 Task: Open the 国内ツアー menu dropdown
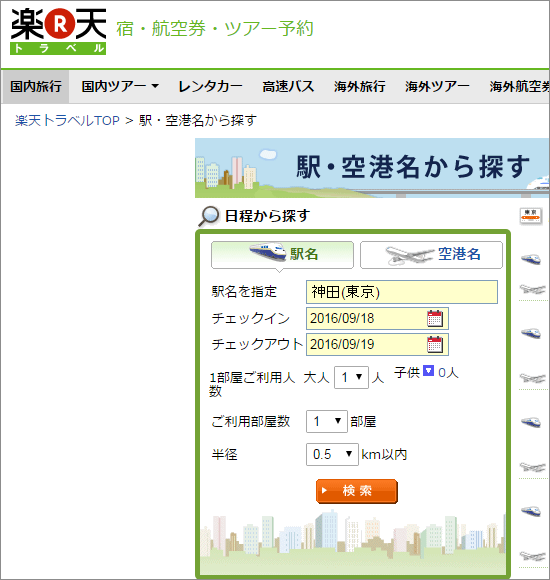coord(120,87)
